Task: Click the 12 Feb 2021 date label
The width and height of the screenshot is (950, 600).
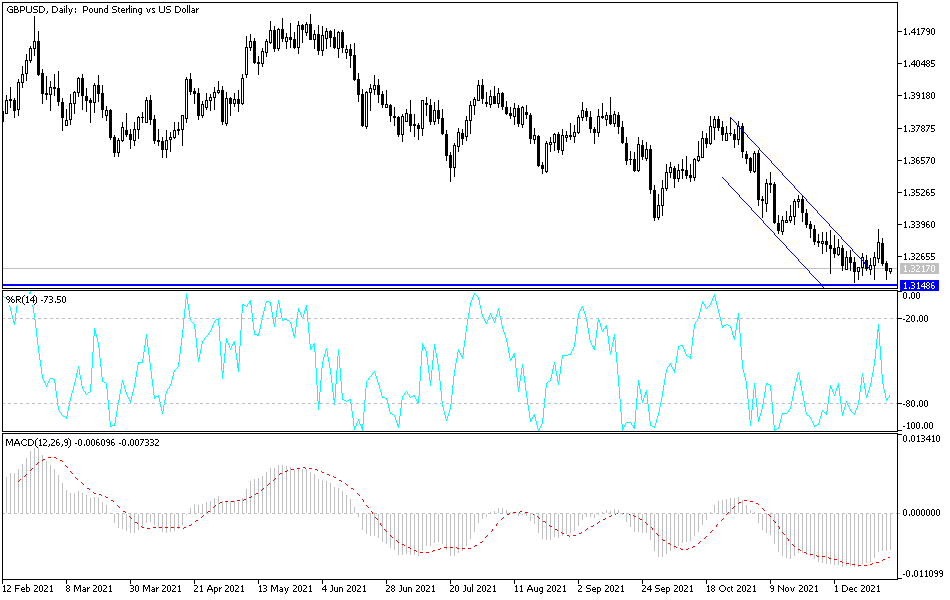Action: tap(30, 589)
